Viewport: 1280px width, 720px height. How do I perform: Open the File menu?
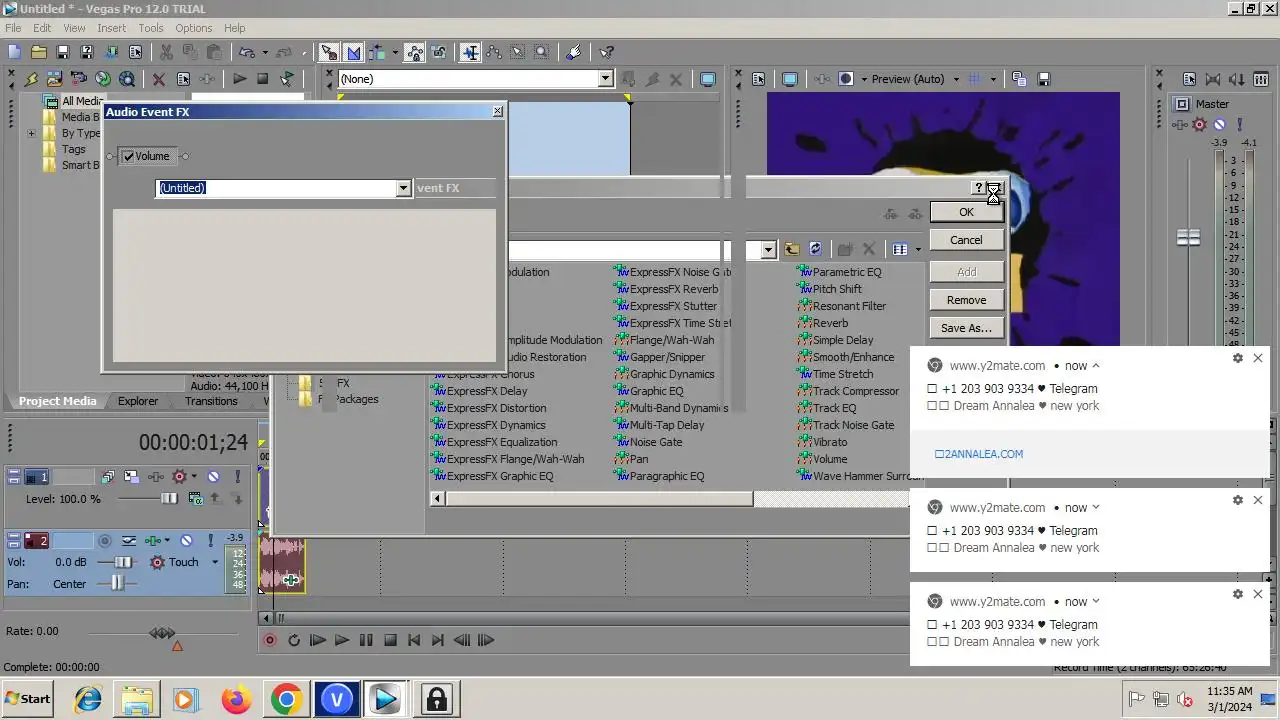tap(13, 28)
